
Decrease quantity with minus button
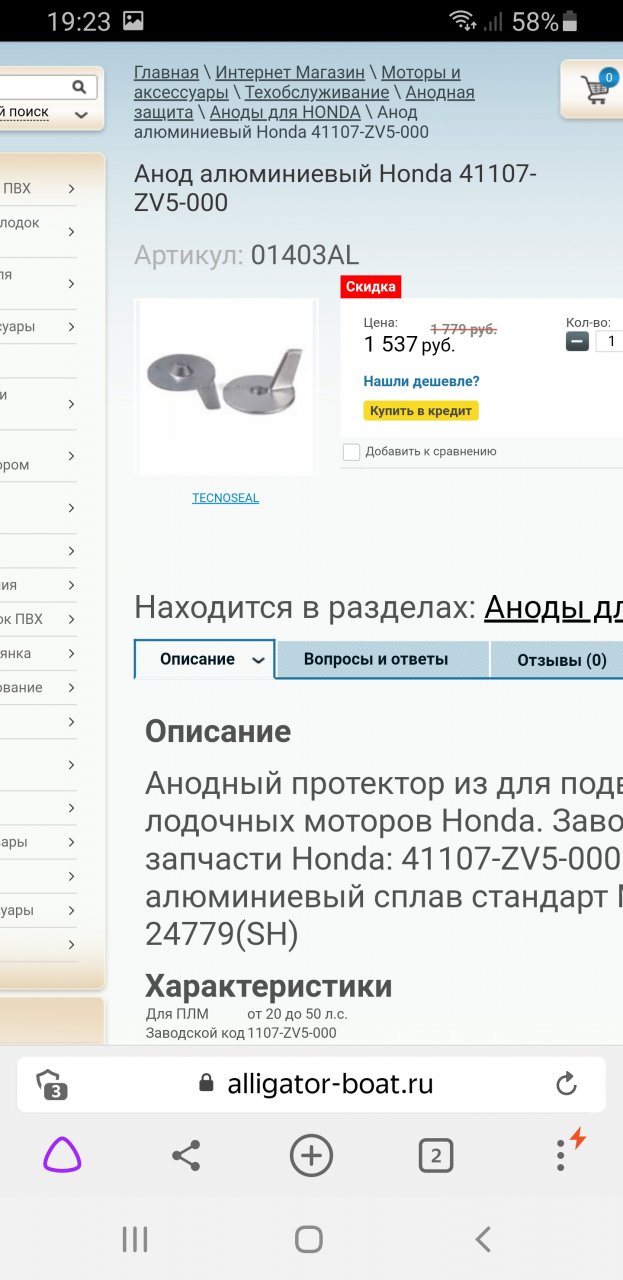click(577, 341)
